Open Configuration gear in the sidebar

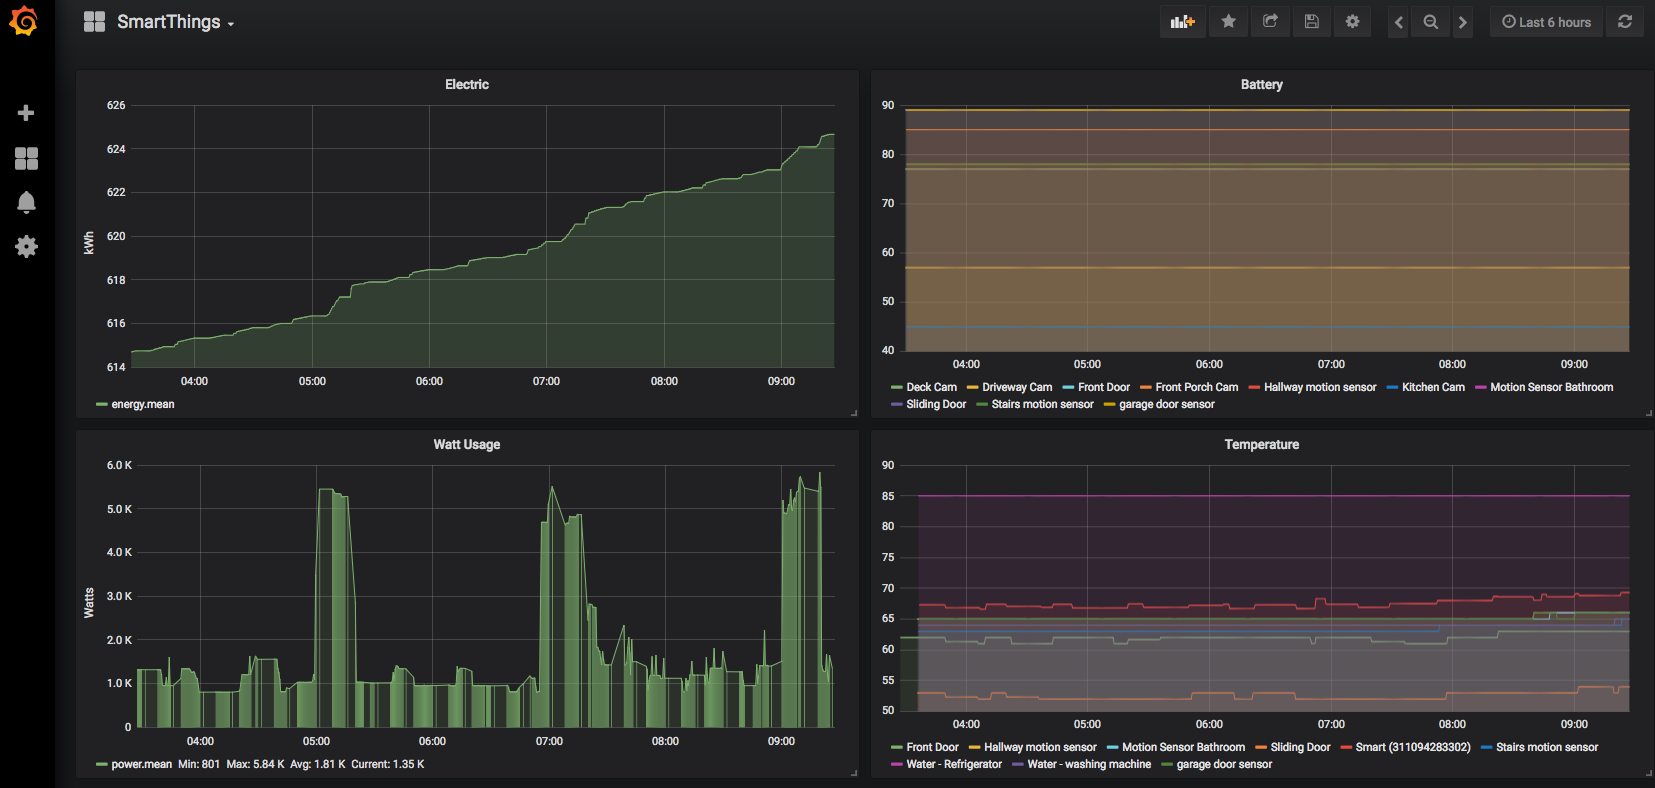click(x=26, y=247)
